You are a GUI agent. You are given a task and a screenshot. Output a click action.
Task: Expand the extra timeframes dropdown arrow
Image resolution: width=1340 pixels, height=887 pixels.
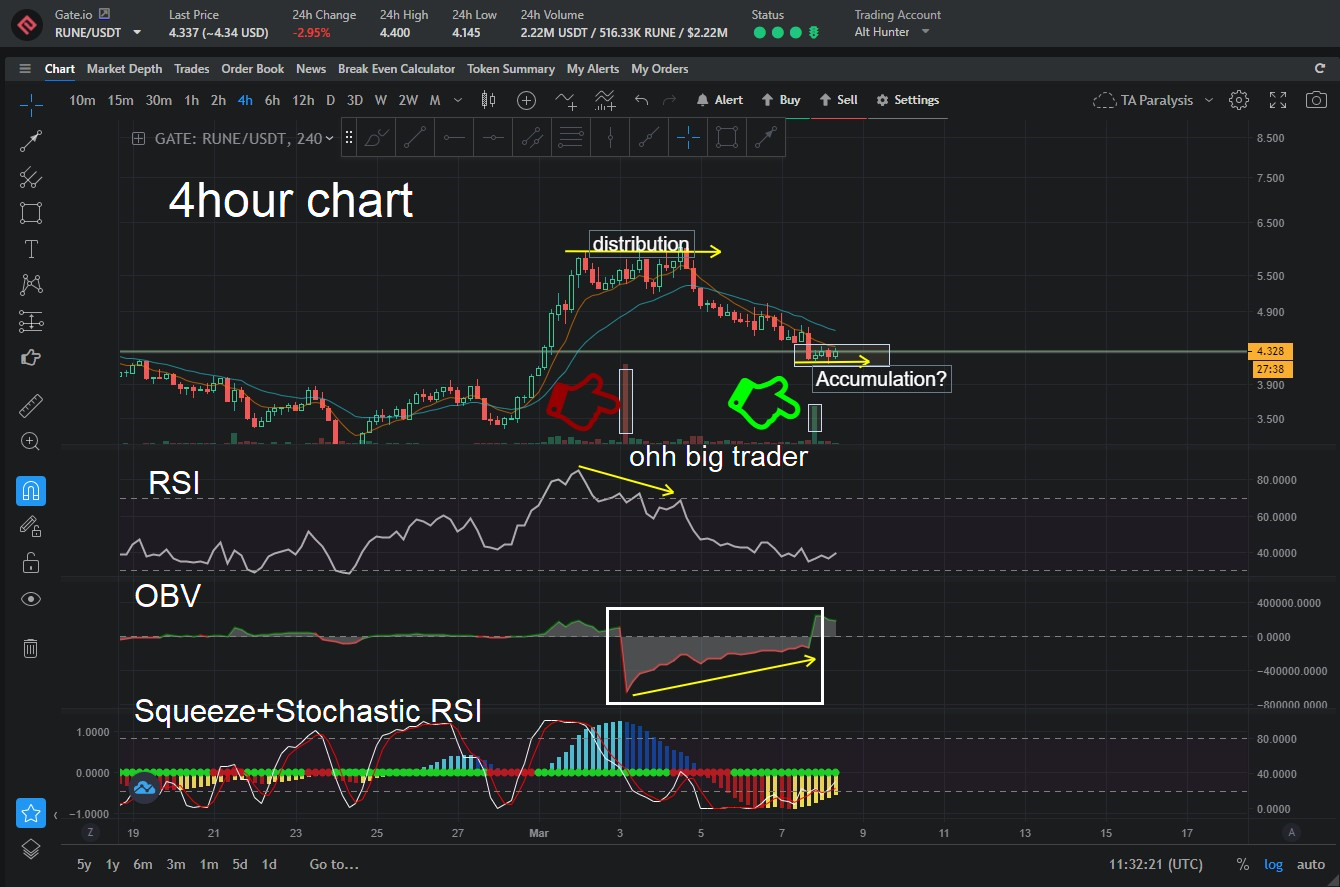tap(457, 100)
